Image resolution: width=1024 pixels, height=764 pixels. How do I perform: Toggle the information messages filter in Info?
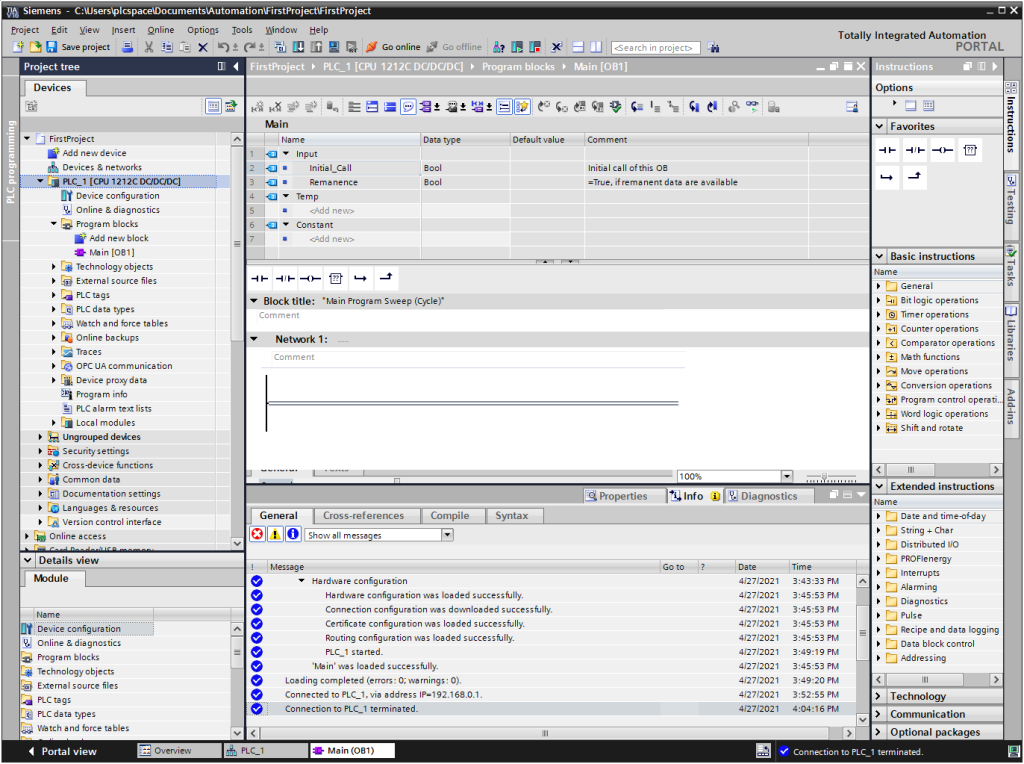coord(293,535)
